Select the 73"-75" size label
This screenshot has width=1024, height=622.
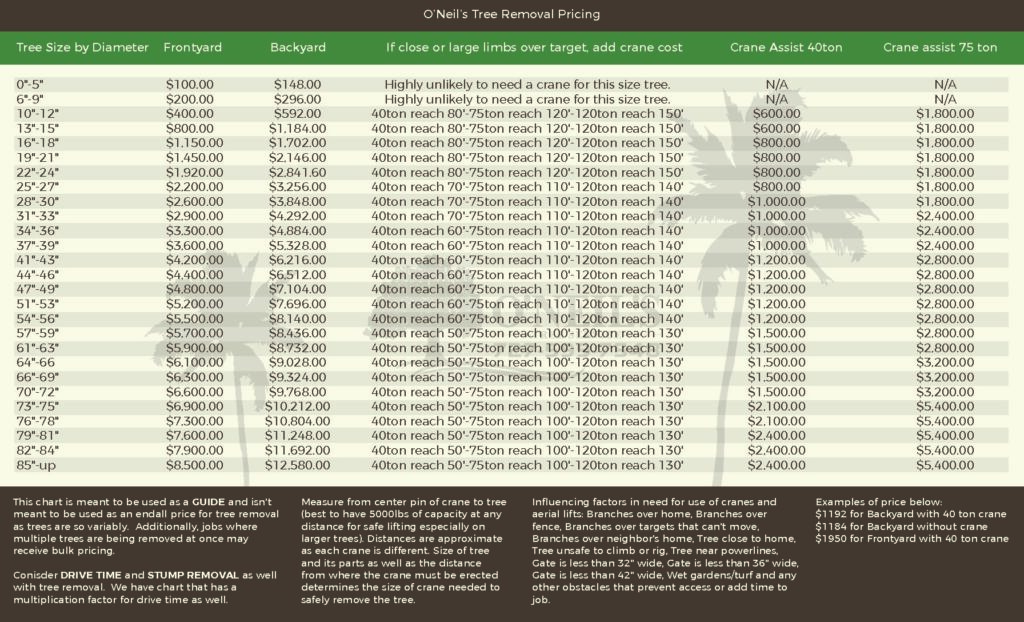(37, 406)
